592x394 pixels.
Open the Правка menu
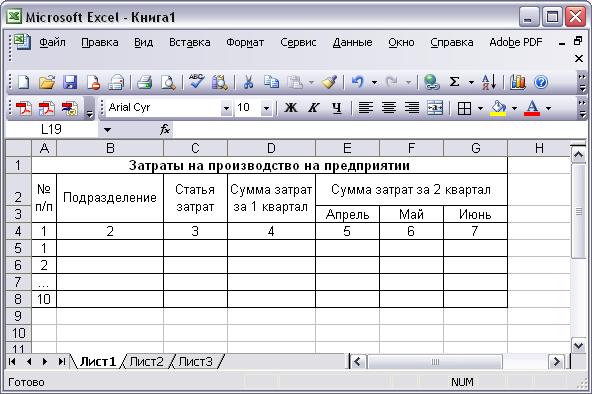click(x=100, y=42)
